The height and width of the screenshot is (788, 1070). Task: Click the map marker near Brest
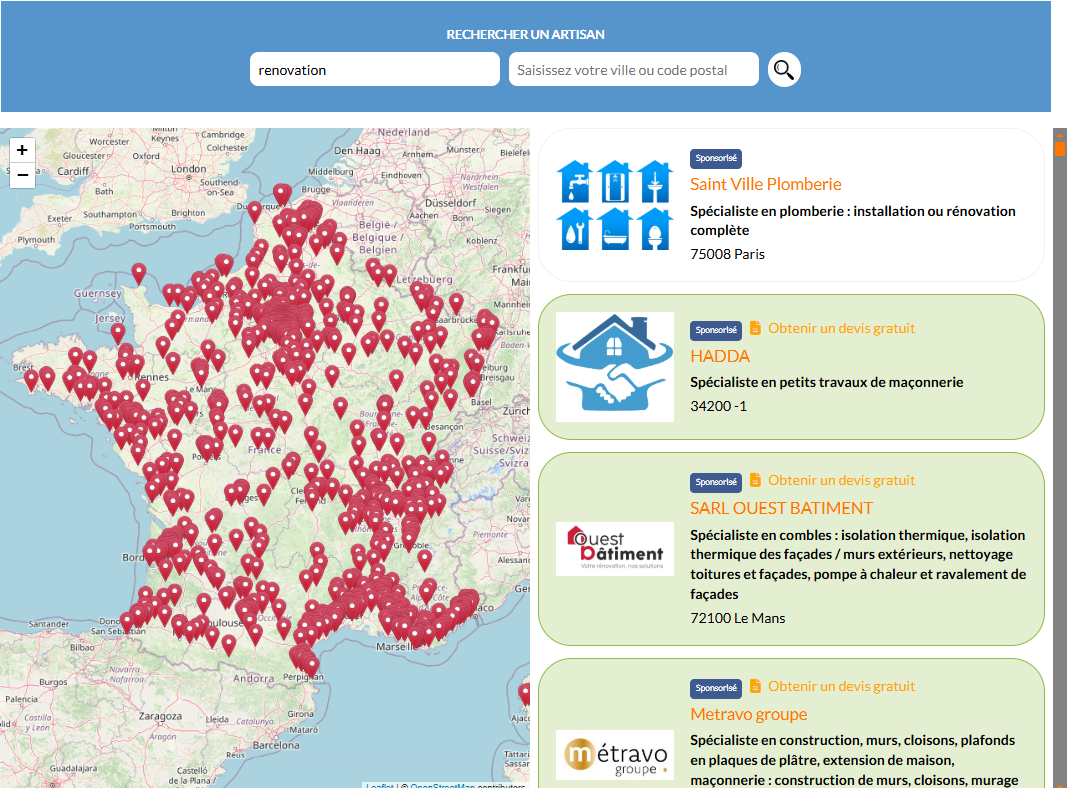pyautogui.click(x=31, y=379)
